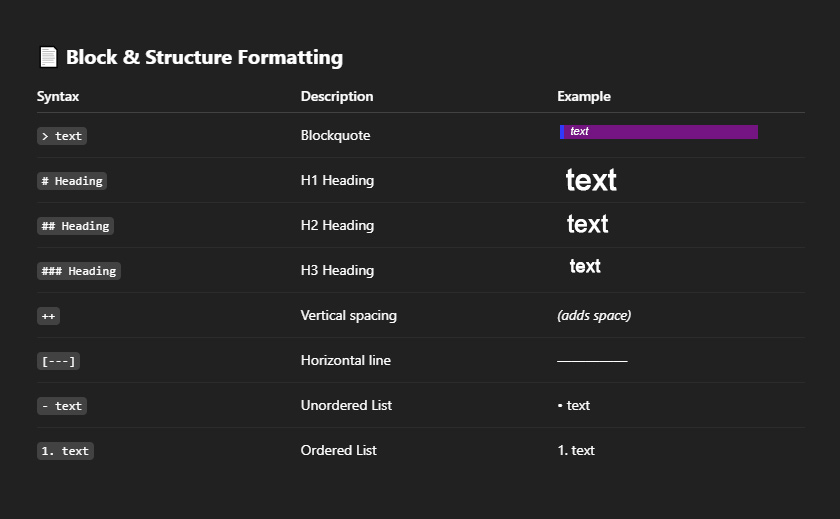Click the large H1 example text
840x519 pixels.
click(591, 181)
